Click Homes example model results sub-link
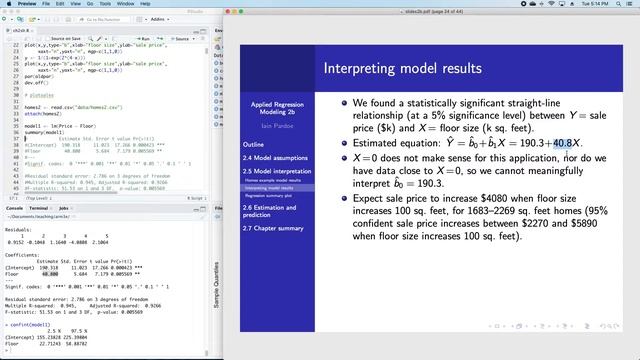640x360 pixels. (273, 180)
